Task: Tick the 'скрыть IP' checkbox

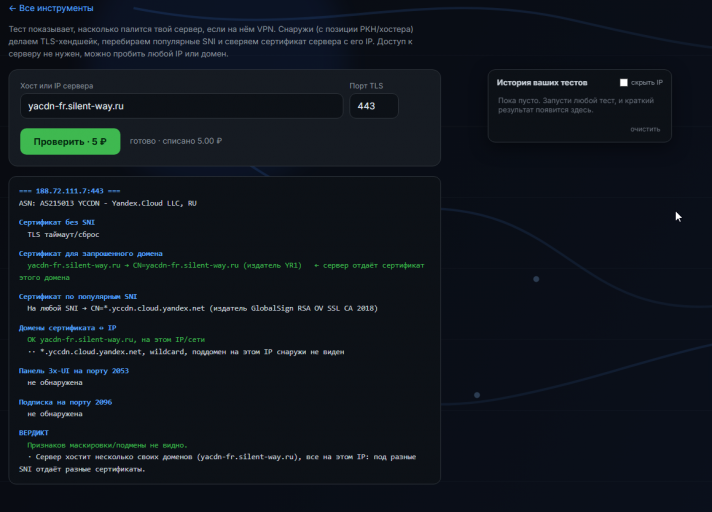Action: [623, 83]
